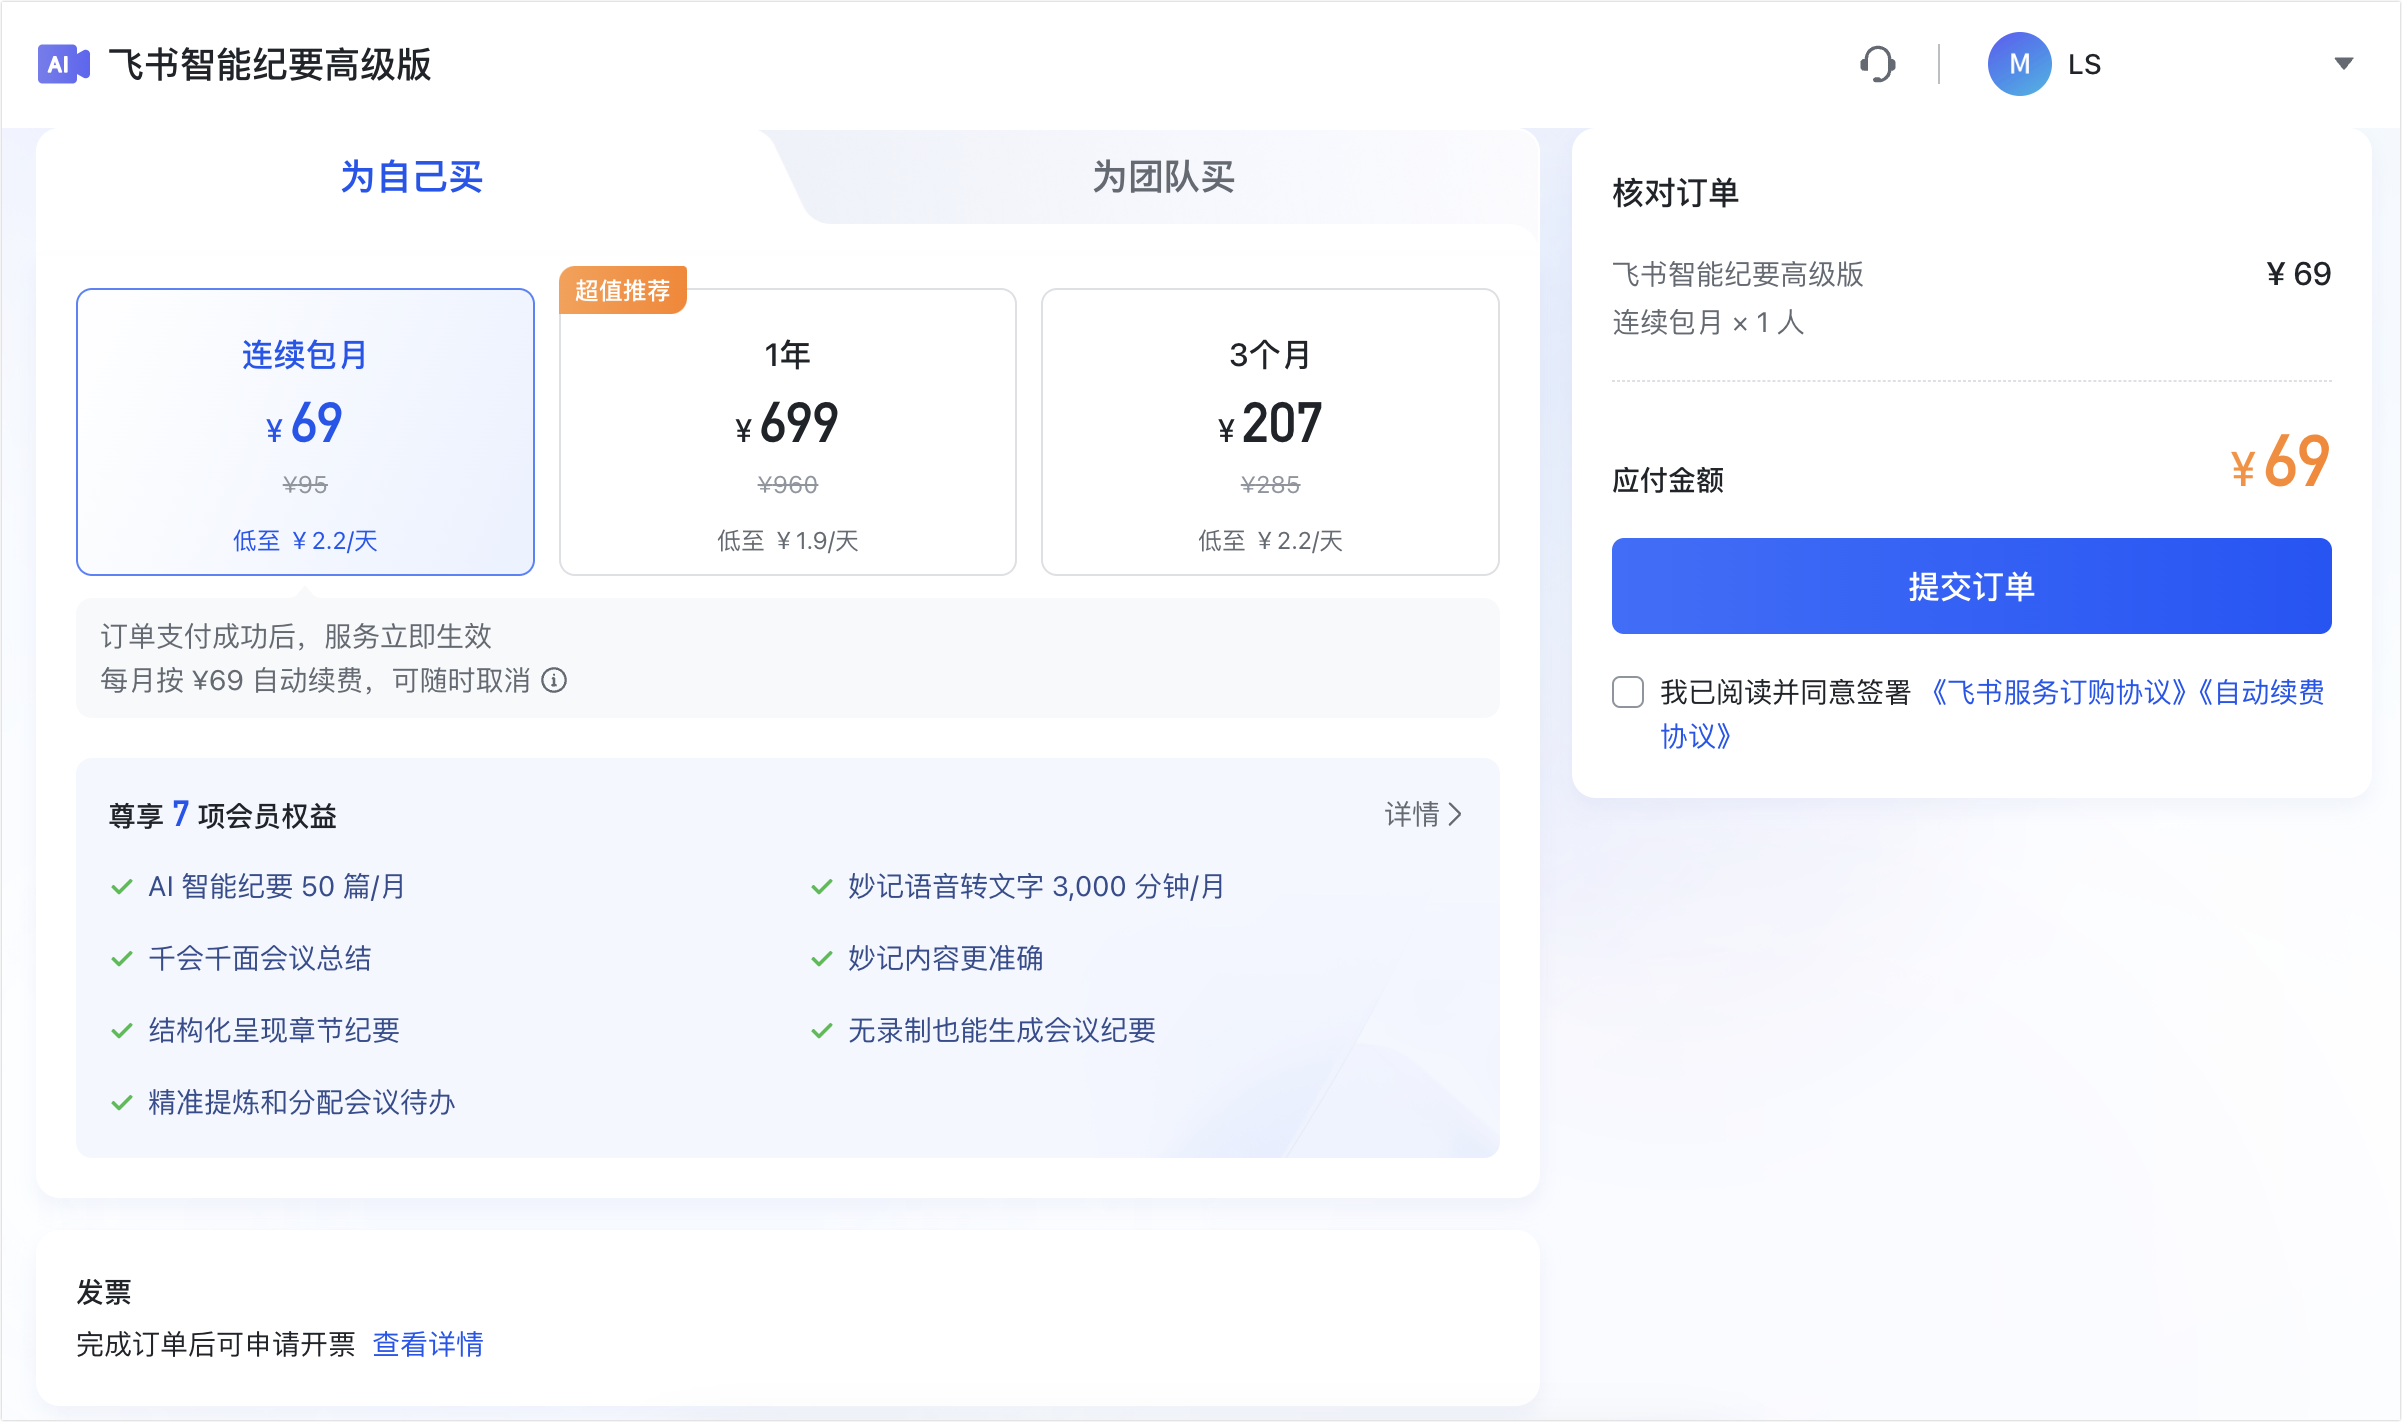
Task: Click checkmark beside 妙记内容更准确
Action: pyautogui.click(x=822, y=959)
